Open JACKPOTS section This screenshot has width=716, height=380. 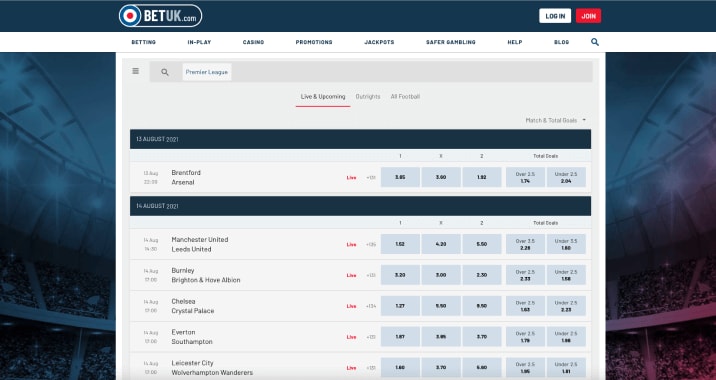tap(379, 42)
